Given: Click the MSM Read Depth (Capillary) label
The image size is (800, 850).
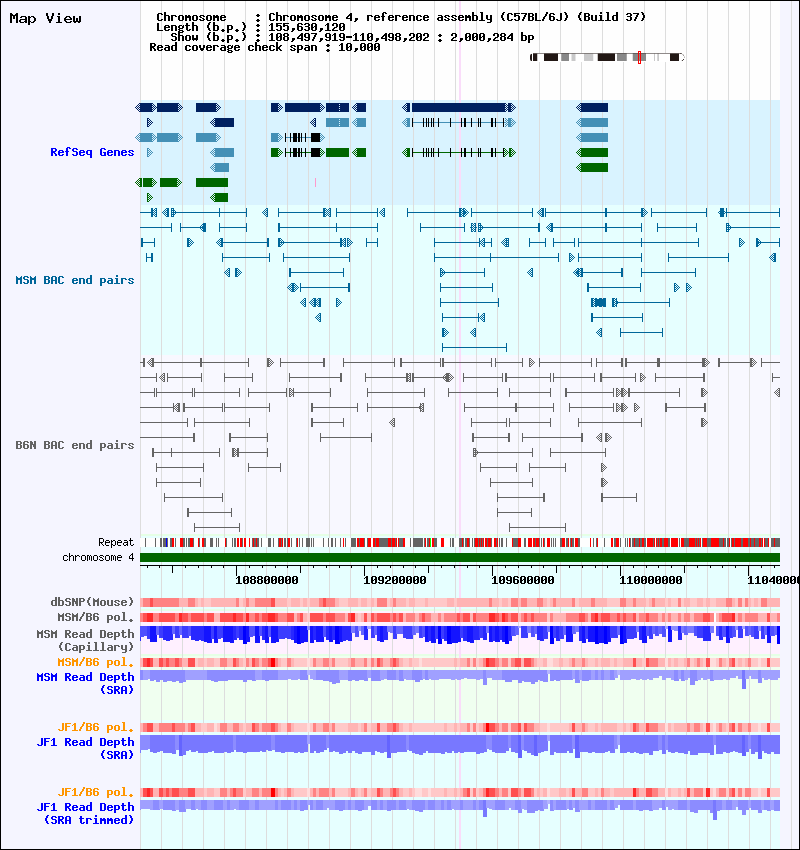Looking at the screenshot, I should tap(86, 640).
